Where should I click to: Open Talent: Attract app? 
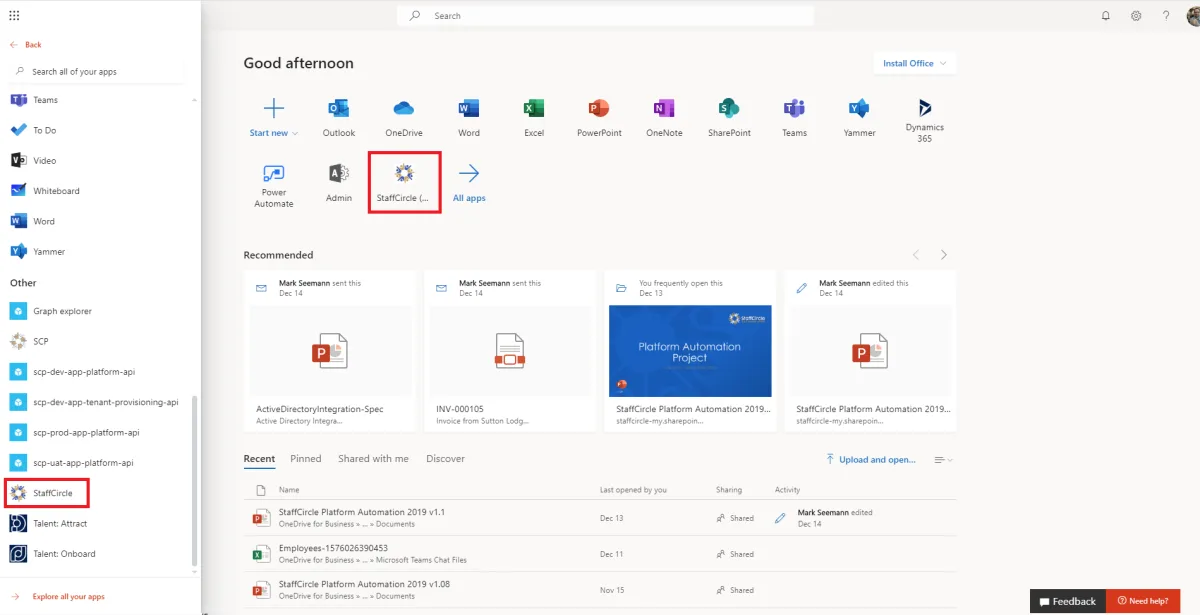point(60,523)
